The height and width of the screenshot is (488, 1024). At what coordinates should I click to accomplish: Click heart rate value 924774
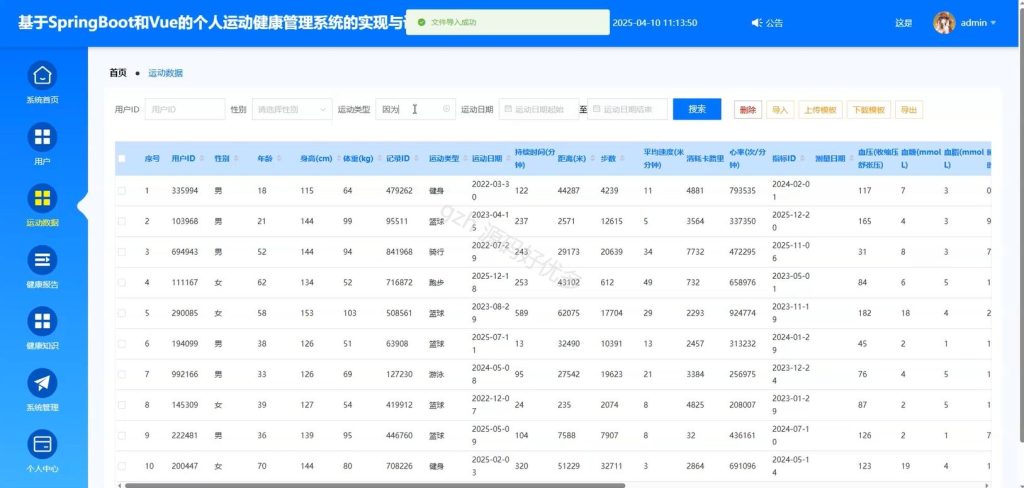coord(743,313)
